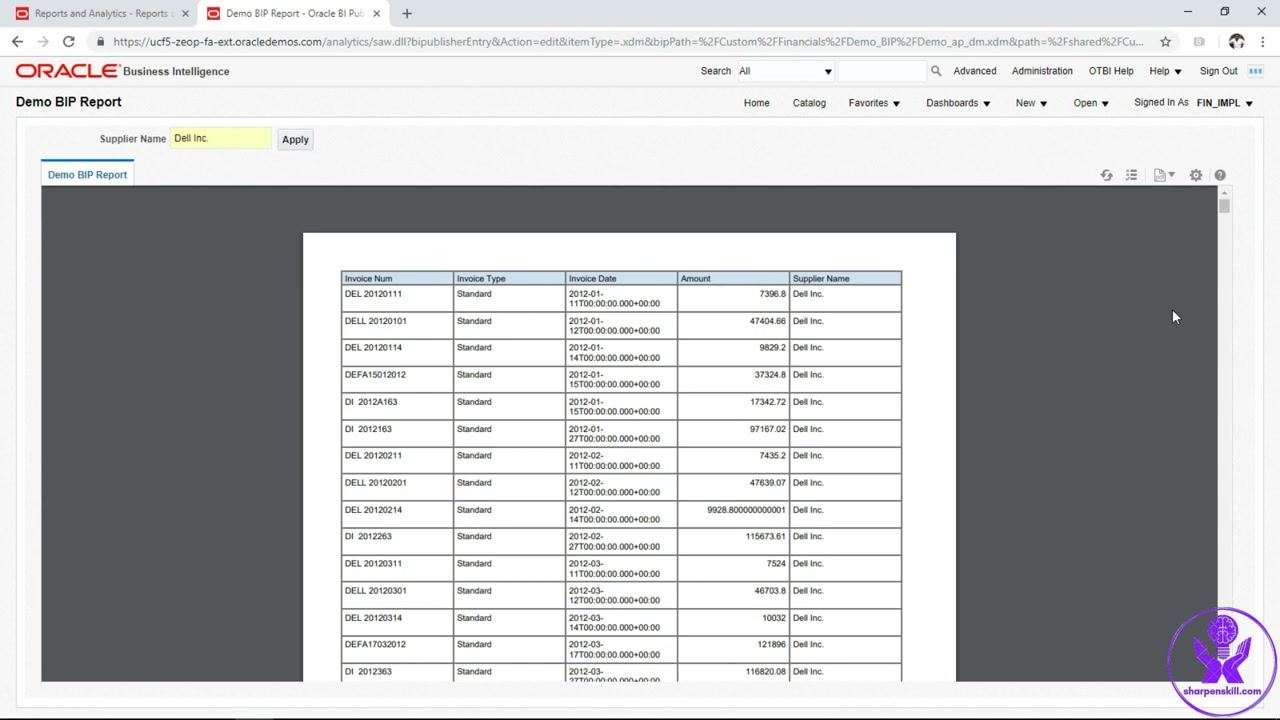The image size is (1280, 720).
Task: Open the report view list icon
Action: point(1131,175)
